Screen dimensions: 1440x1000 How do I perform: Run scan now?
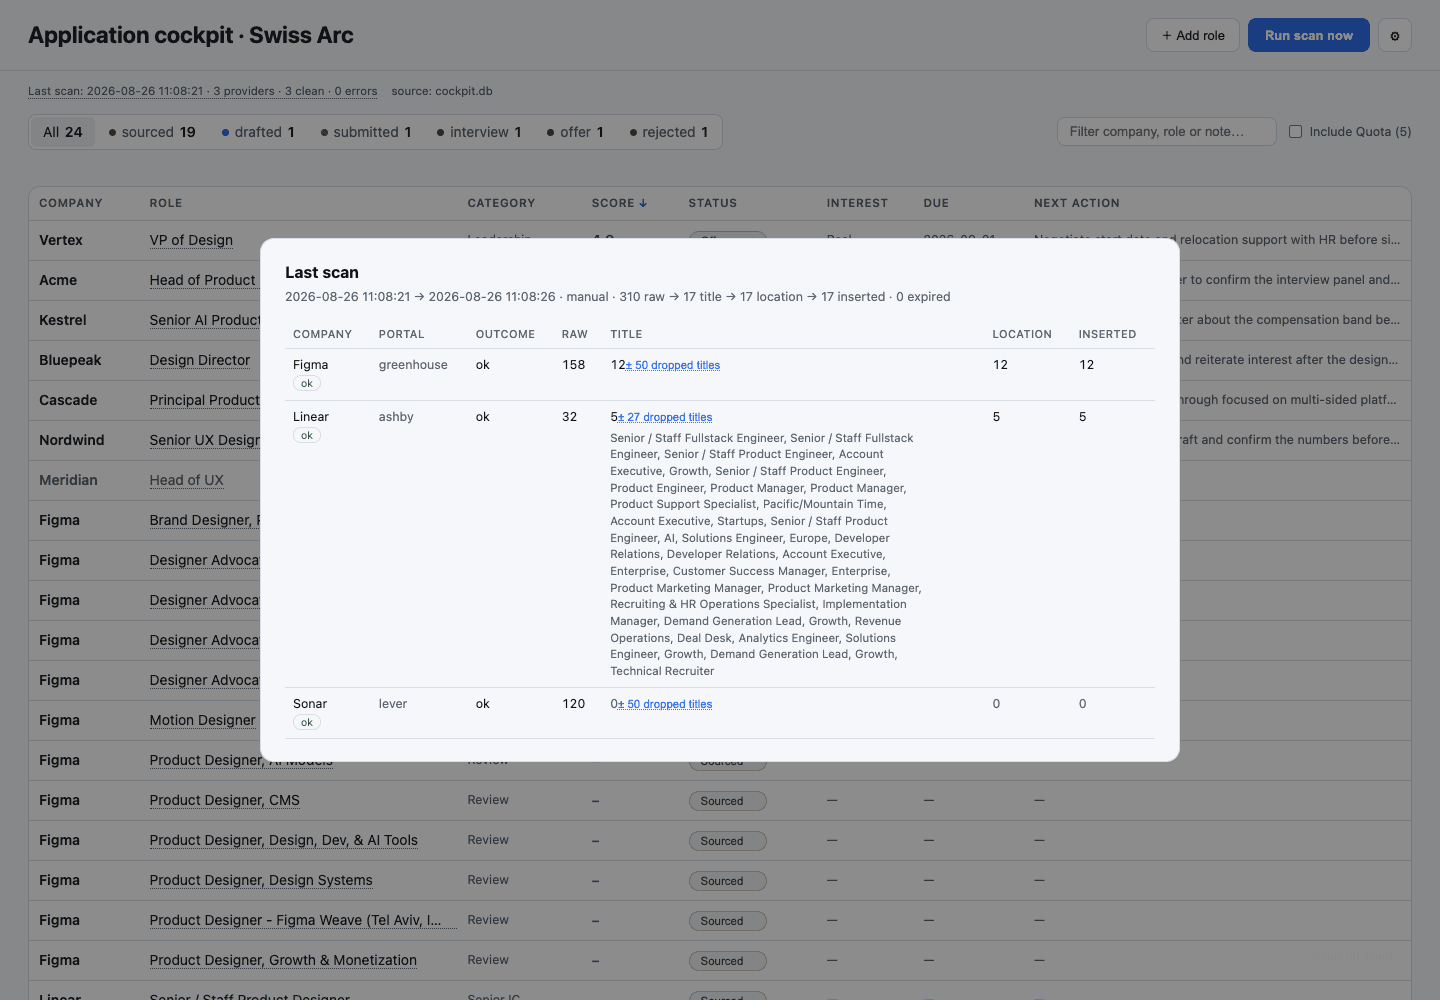1309,35
